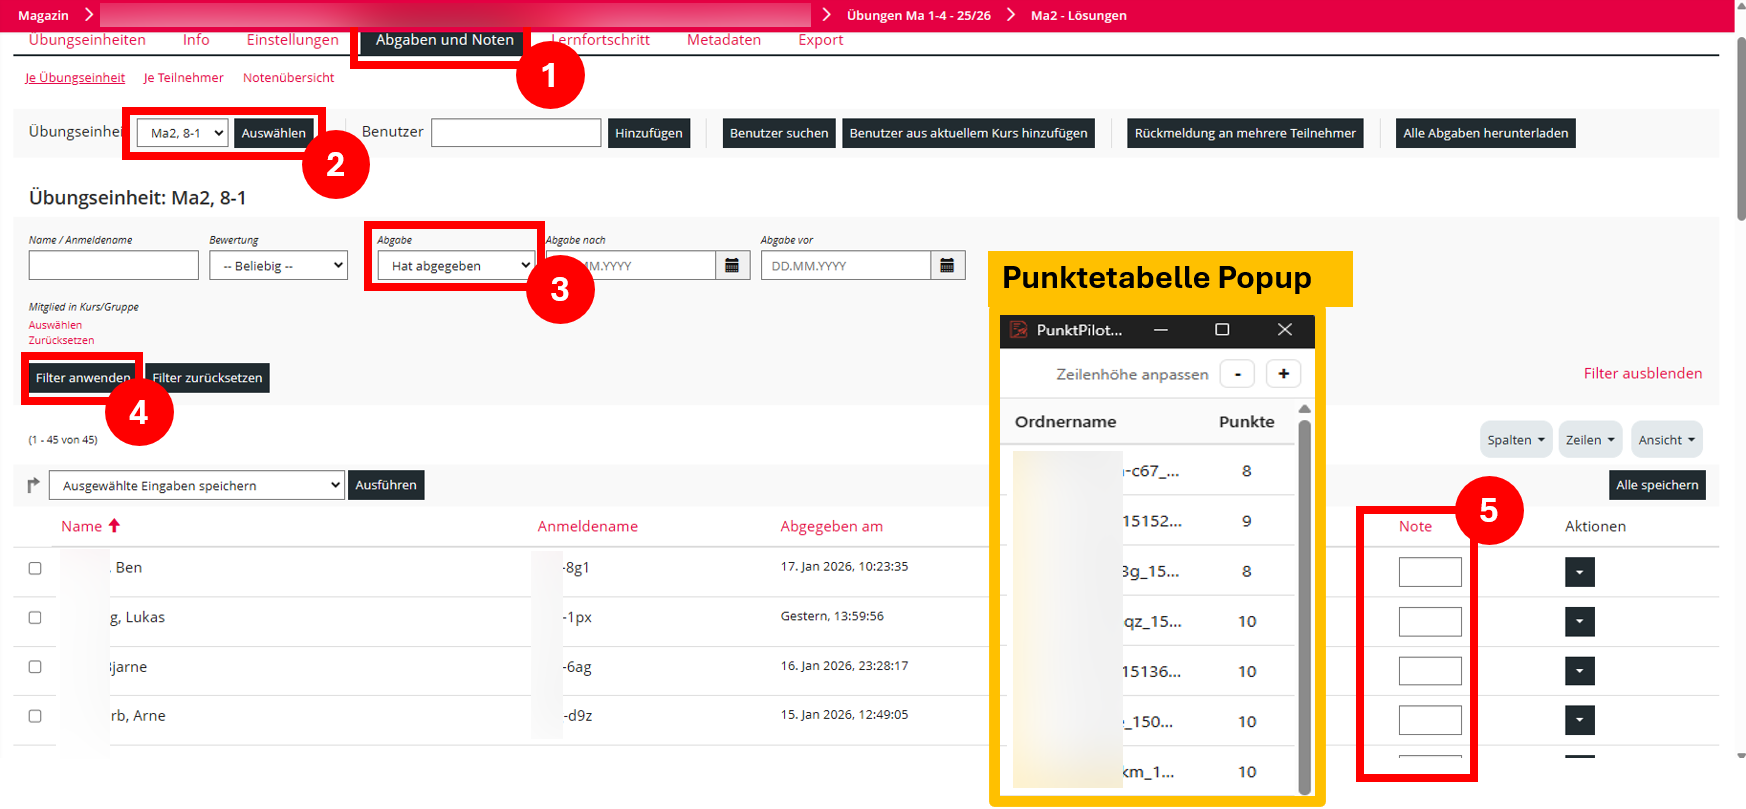Click the PunktPilot app icon in popup title
The image size is (1746, 809).
click(x=1018, y=330)
